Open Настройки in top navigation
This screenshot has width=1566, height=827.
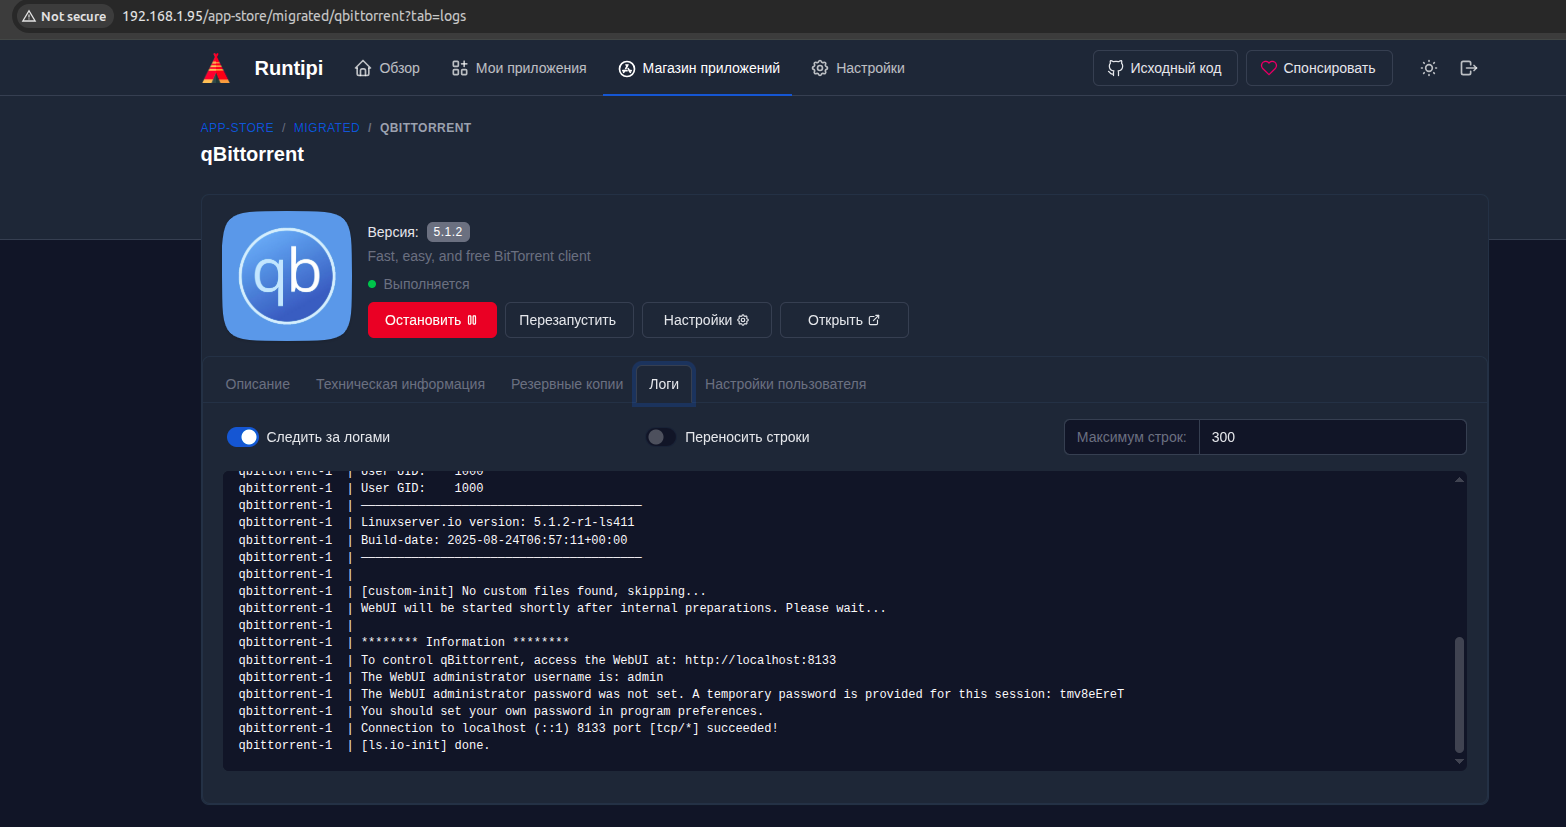858,68
